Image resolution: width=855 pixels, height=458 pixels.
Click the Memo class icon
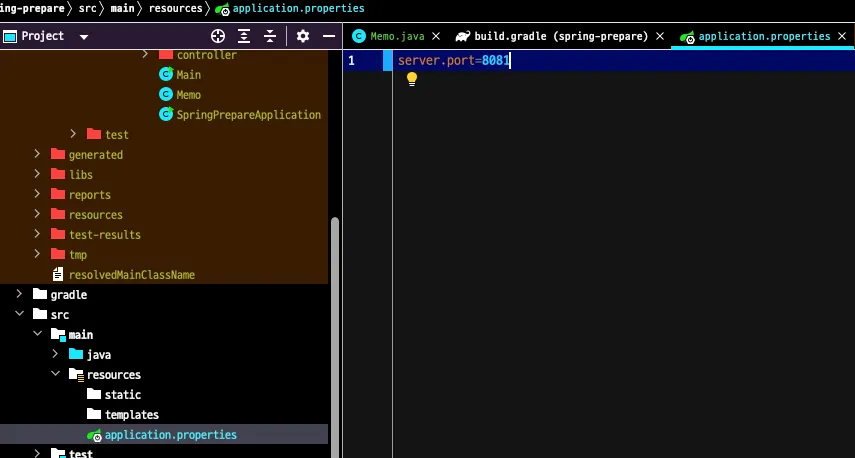coord(166,94)
